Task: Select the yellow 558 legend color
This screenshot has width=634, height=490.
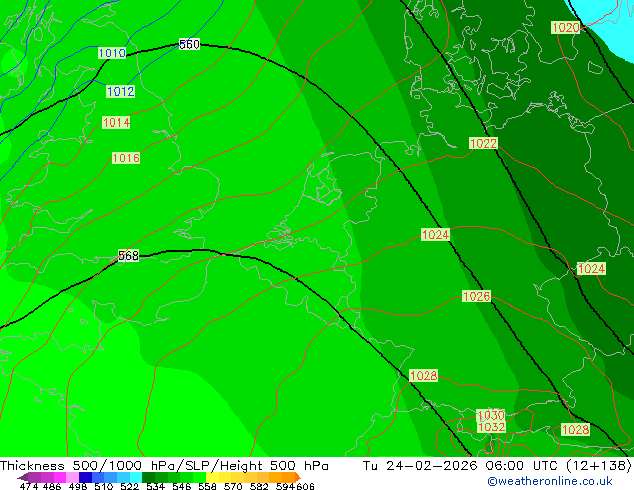Action: pyautogui.click(x=215, y=478)
